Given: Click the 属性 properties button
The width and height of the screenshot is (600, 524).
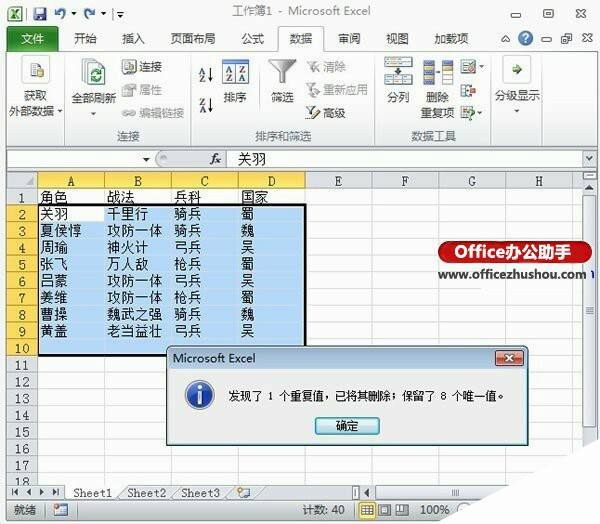Looking at the screenshot, I should coord(142,90).
